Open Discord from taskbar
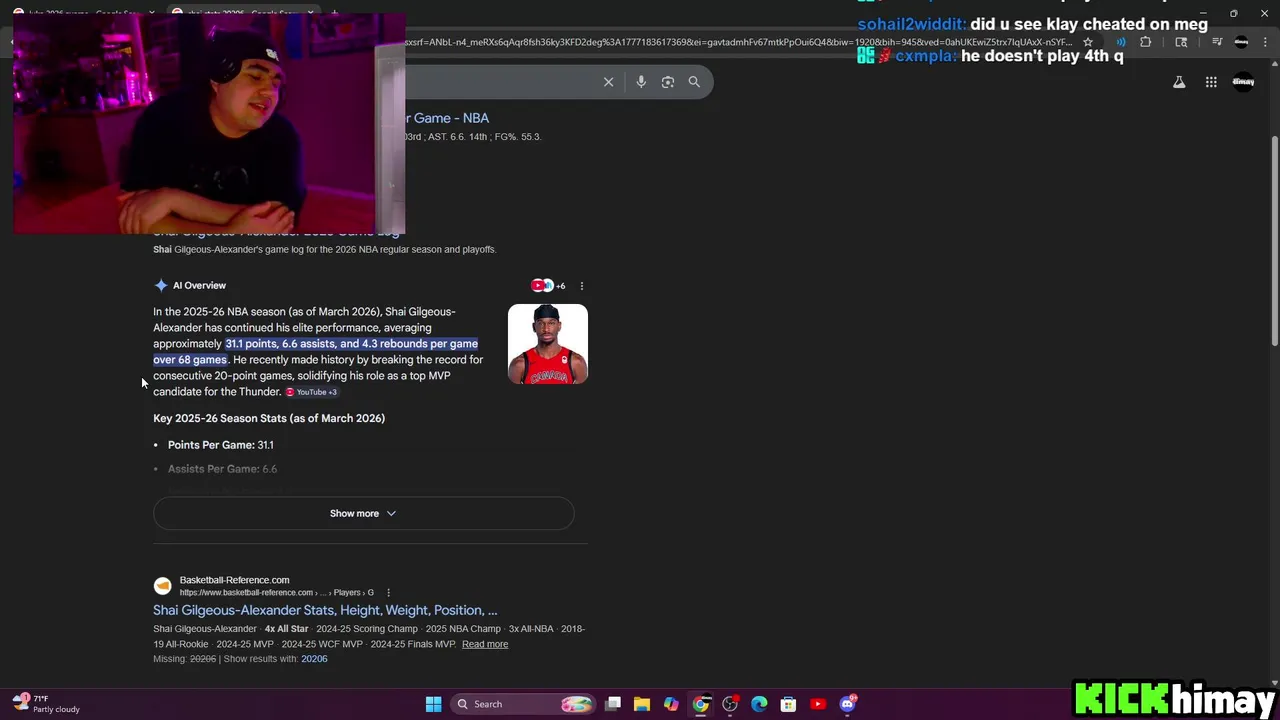The width and height of the screenshot is (1280, 720). pos(848,704)
